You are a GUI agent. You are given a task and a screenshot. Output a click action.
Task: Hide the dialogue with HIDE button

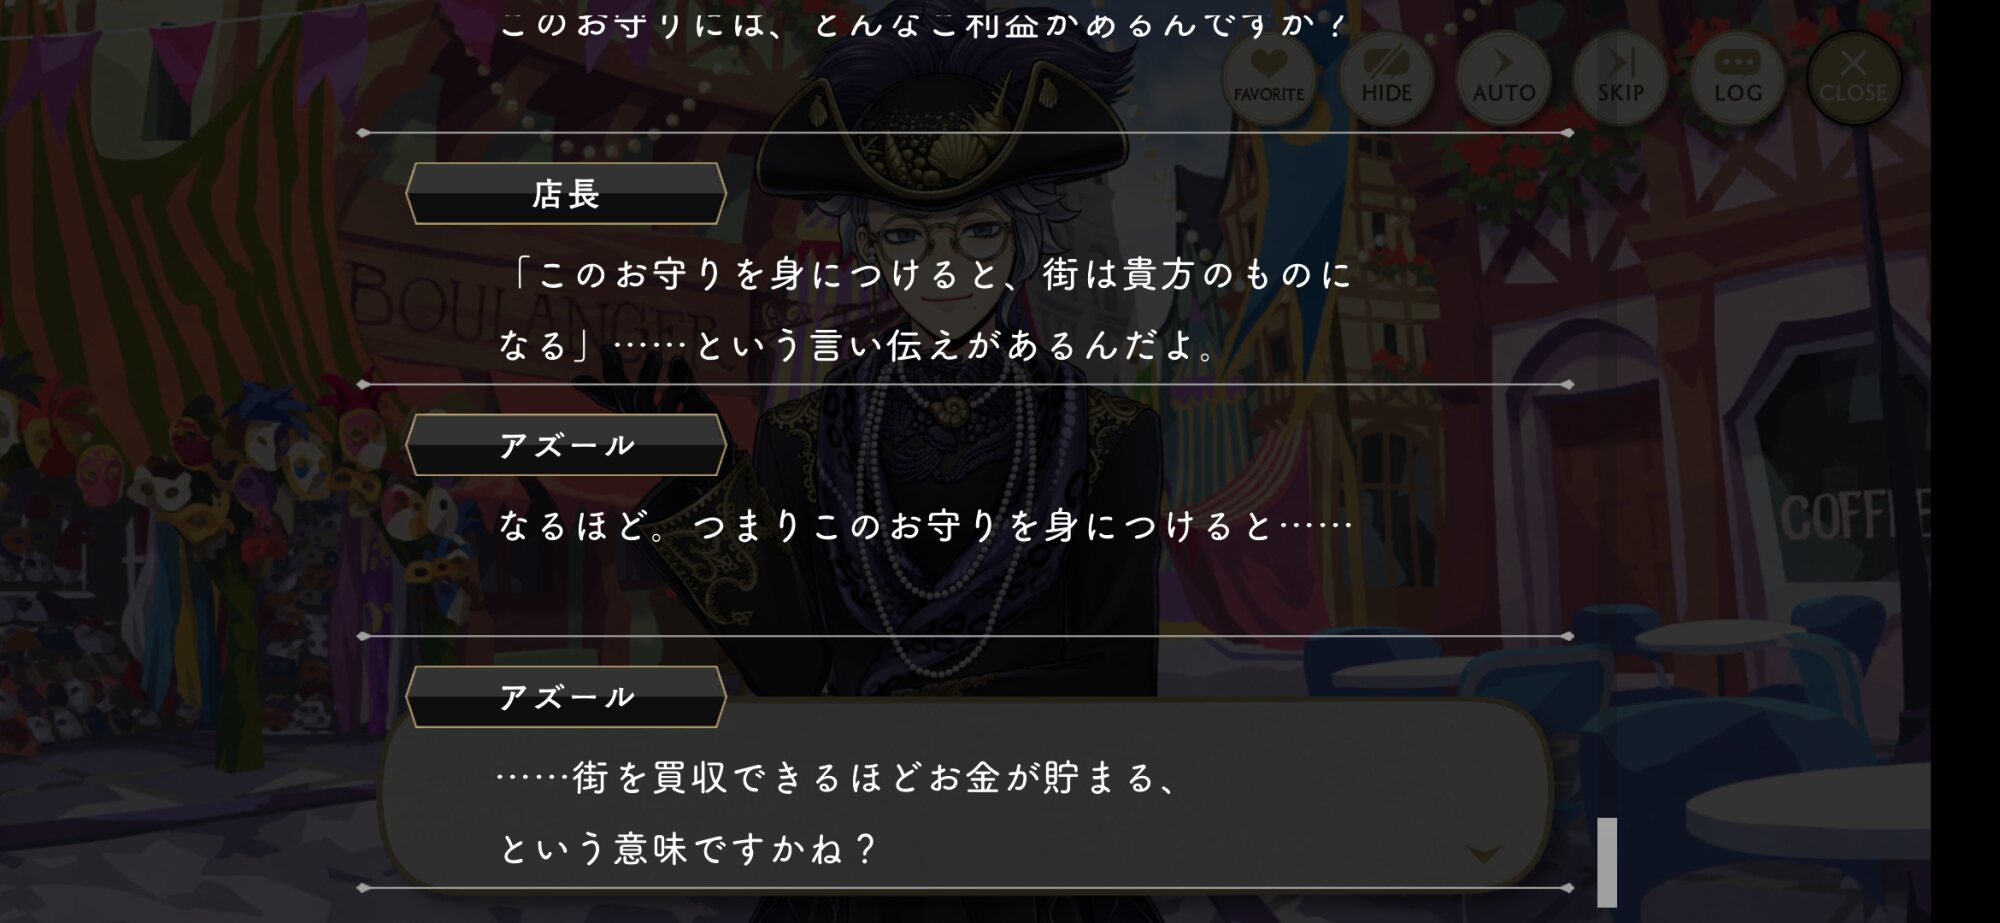click(x=1386, y=78)
